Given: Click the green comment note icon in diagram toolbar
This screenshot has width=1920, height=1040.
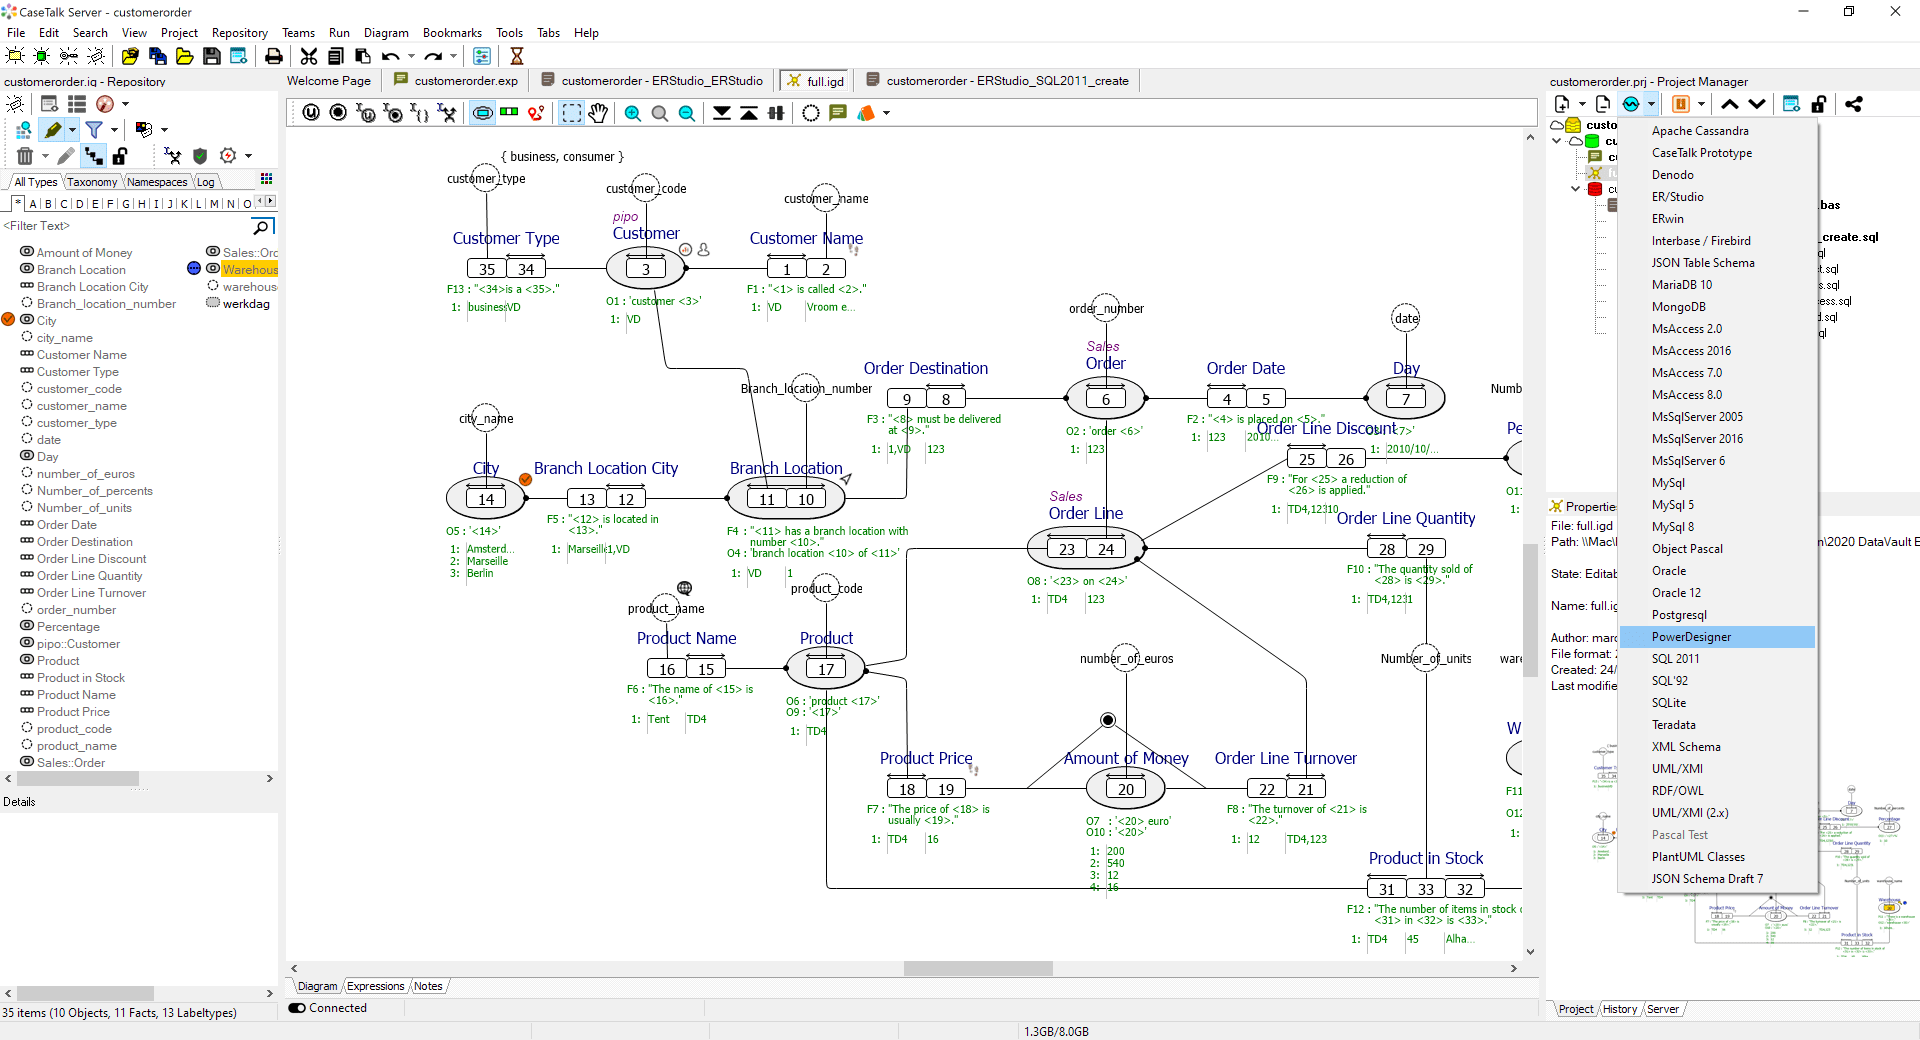Looking at the screenshot, I should [x=838, y=113].
